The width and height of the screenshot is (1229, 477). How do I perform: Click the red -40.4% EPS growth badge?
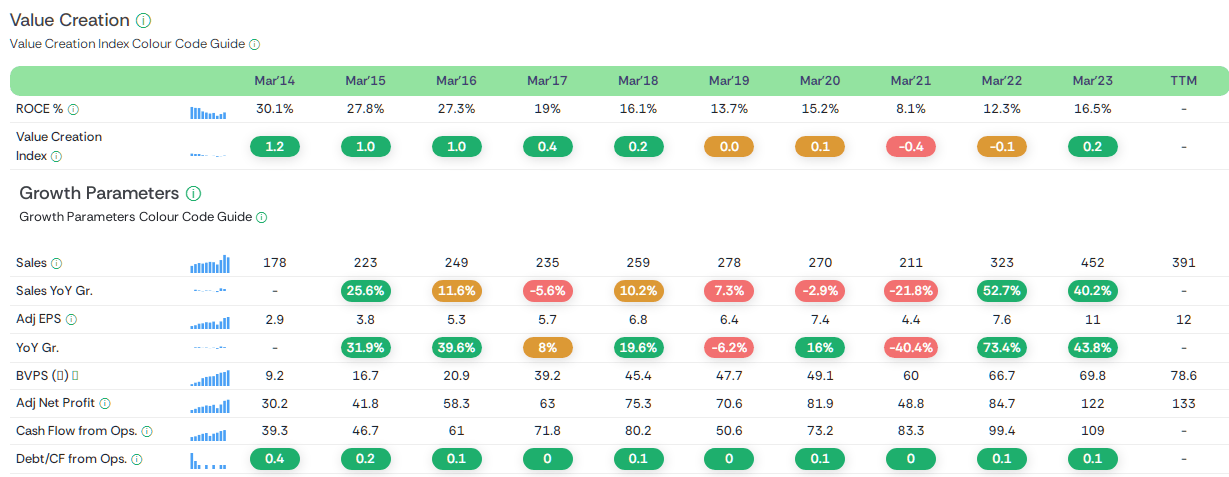910,347
